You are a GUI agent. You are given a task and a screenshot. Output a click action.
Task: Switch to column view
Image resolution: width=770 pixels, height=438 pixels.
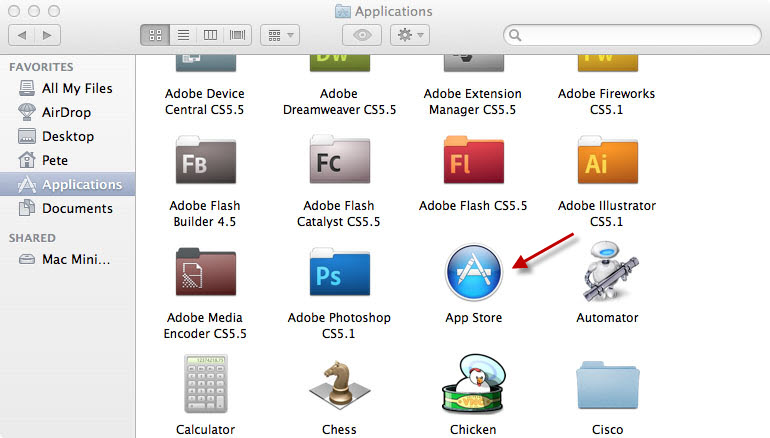point(210,35)
